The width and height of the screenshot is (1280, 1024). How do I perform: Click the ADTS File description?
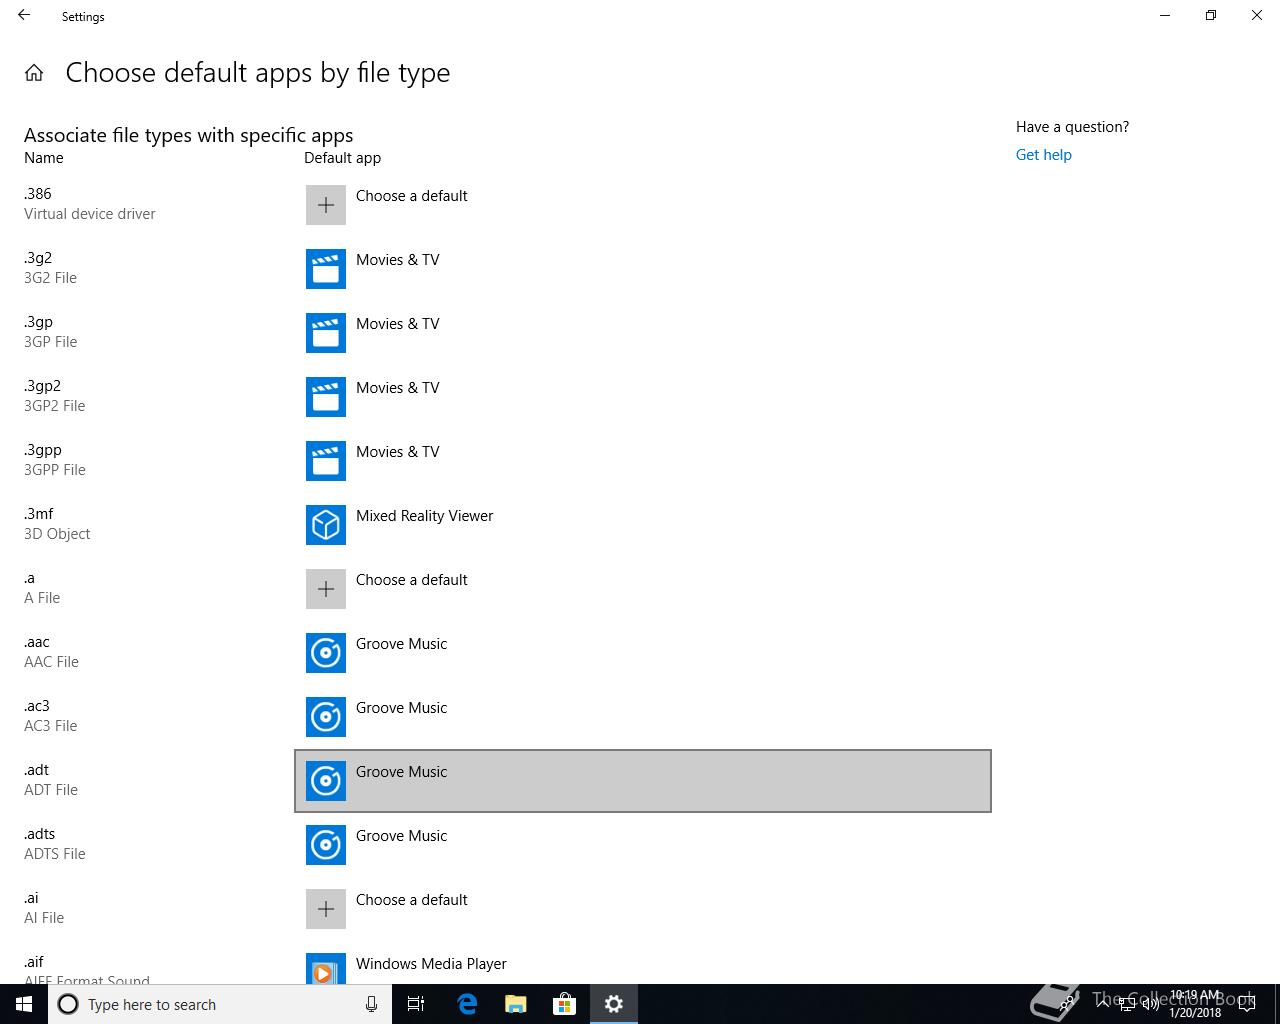(55, 854)
